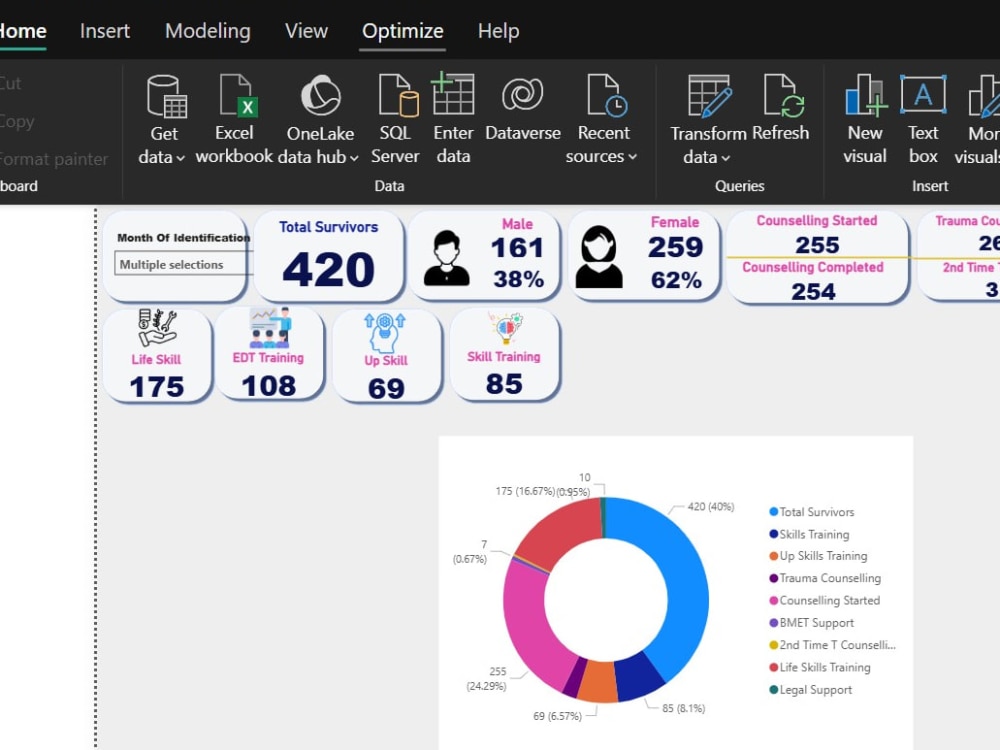The image size is (1000, 750).
Task: Click Legal Support legend color marker
Action: pos(774,689)
